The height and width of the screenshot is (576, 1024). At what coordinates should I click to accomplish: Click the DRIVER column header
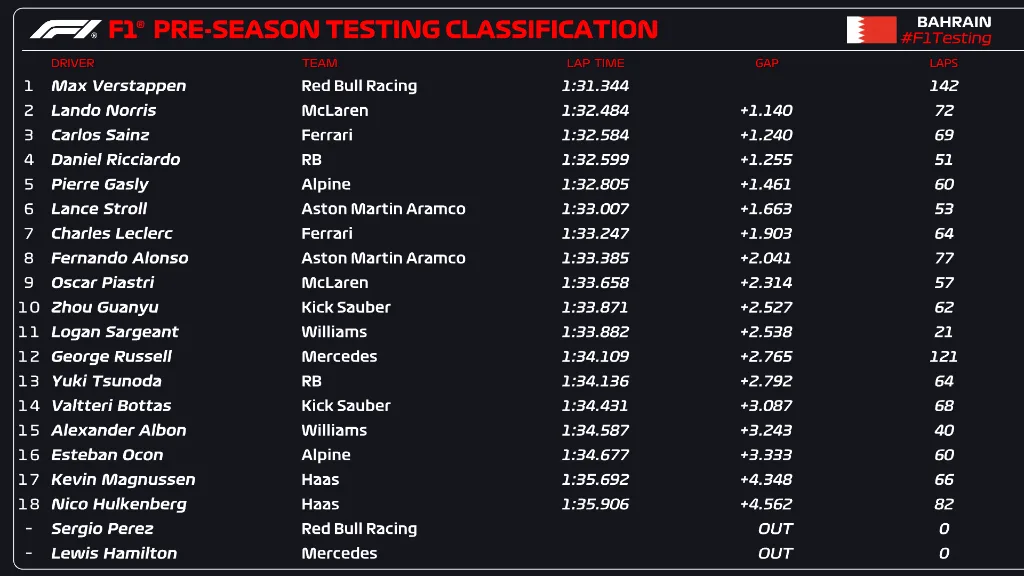(x=73, y=63)
